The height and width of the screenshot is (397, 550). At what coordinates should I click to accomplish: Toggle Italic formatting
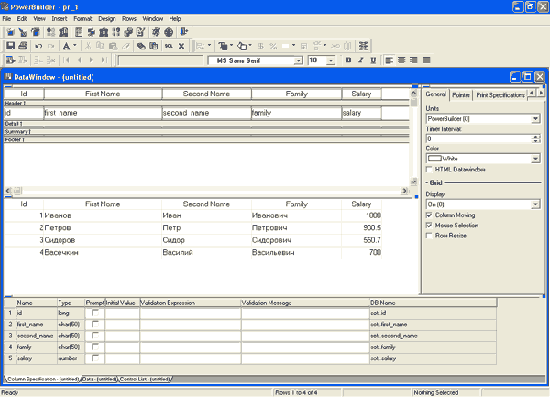tap(361, 60)
